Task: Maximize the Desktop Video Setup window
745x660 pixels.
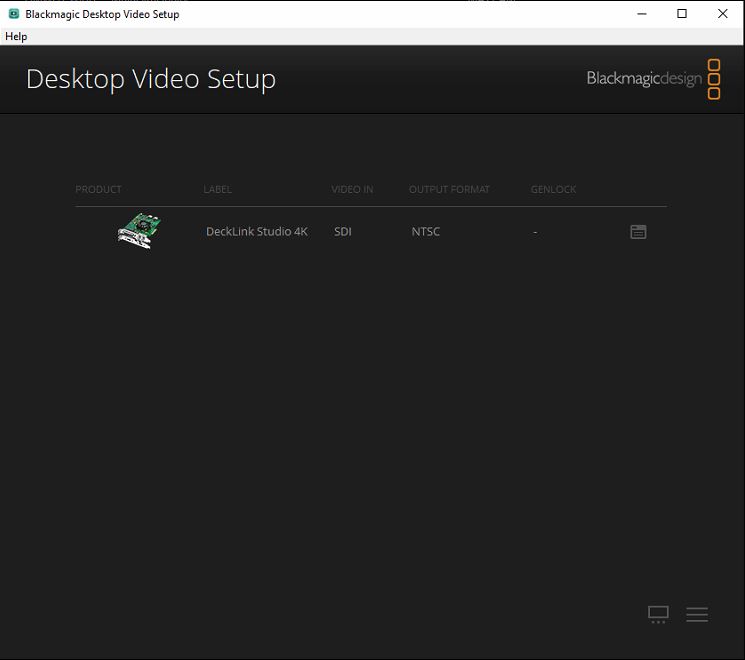Action: click(x=682, y=14)
